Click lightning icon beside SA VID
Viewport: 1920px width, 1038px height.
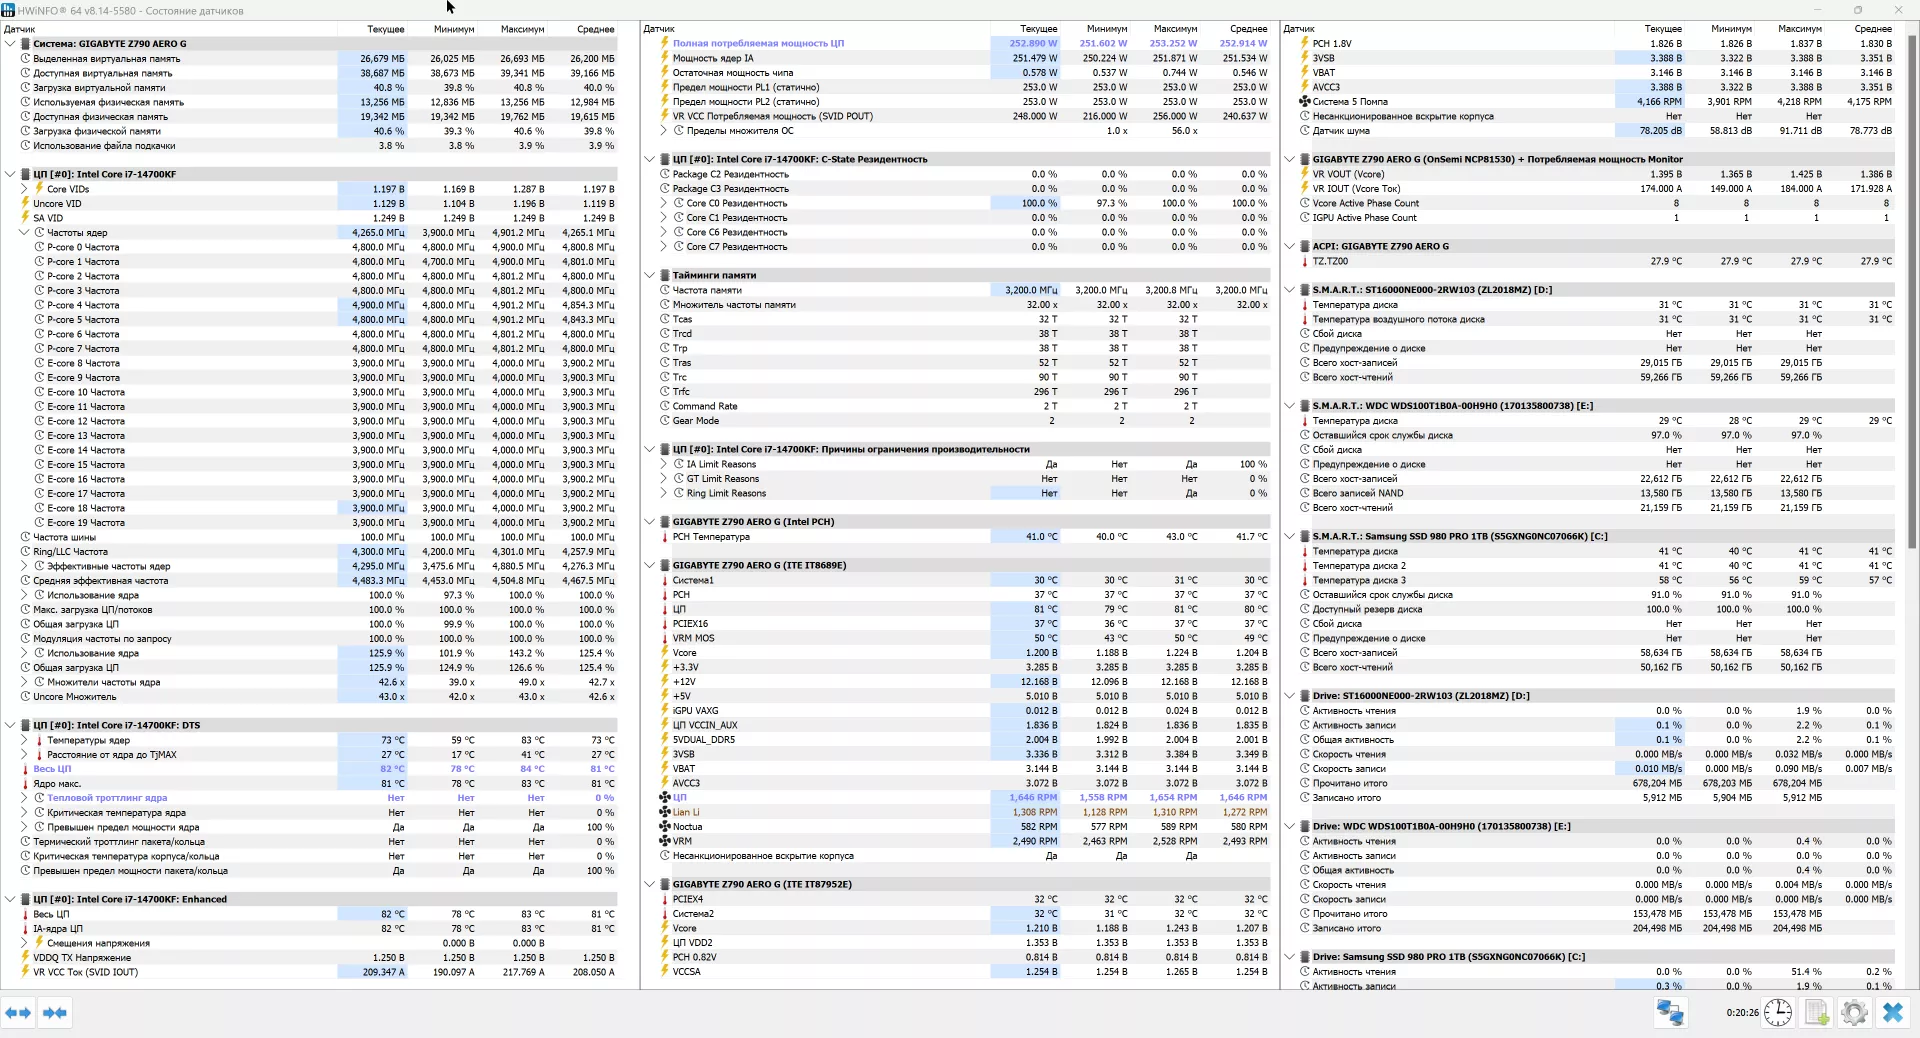click(25, 218)
